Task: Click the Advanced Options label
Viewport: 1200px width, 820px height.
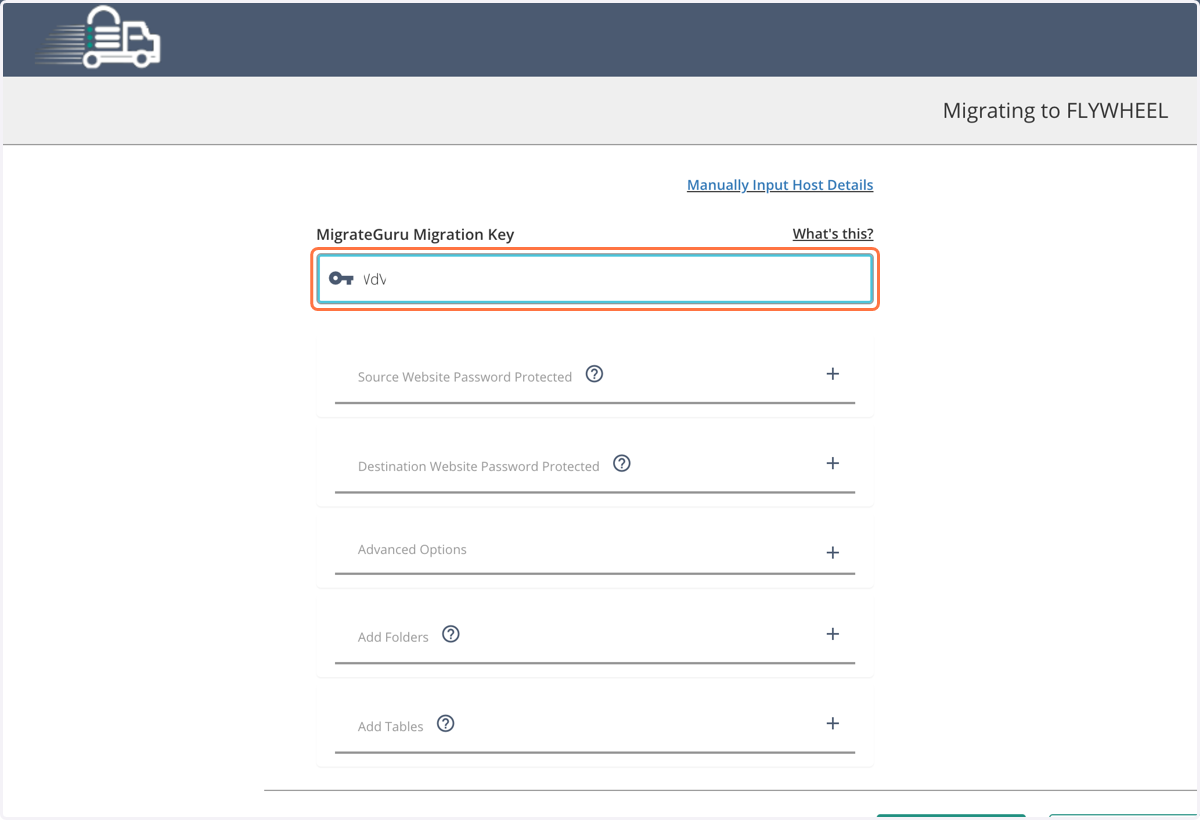Action: (x=412, y=550)
